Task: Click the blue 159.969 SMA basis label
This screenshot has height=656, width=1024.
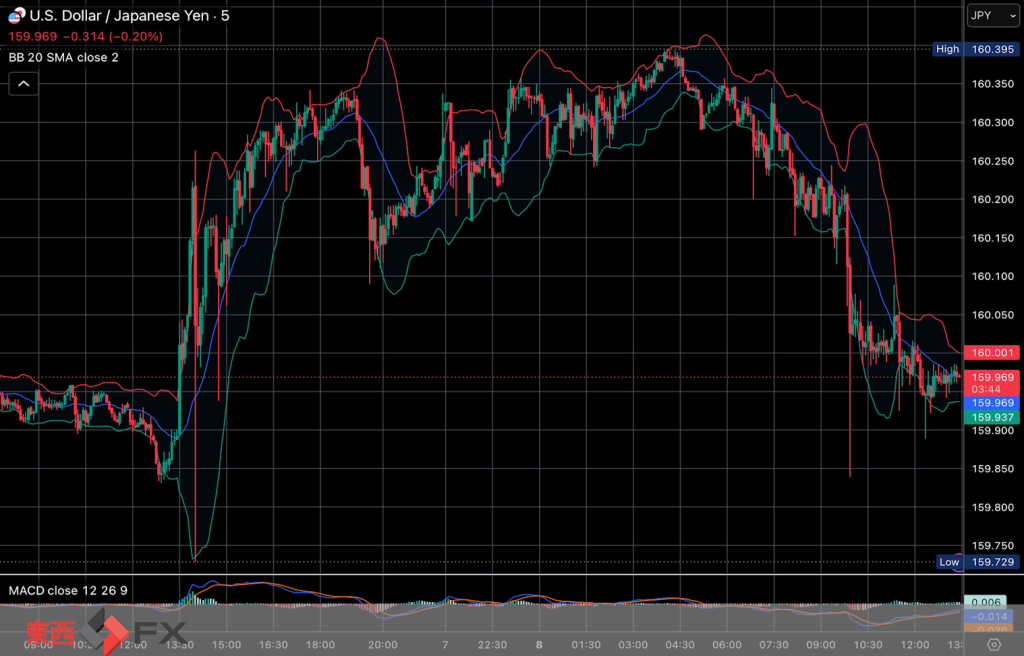Action: [991, 403]
